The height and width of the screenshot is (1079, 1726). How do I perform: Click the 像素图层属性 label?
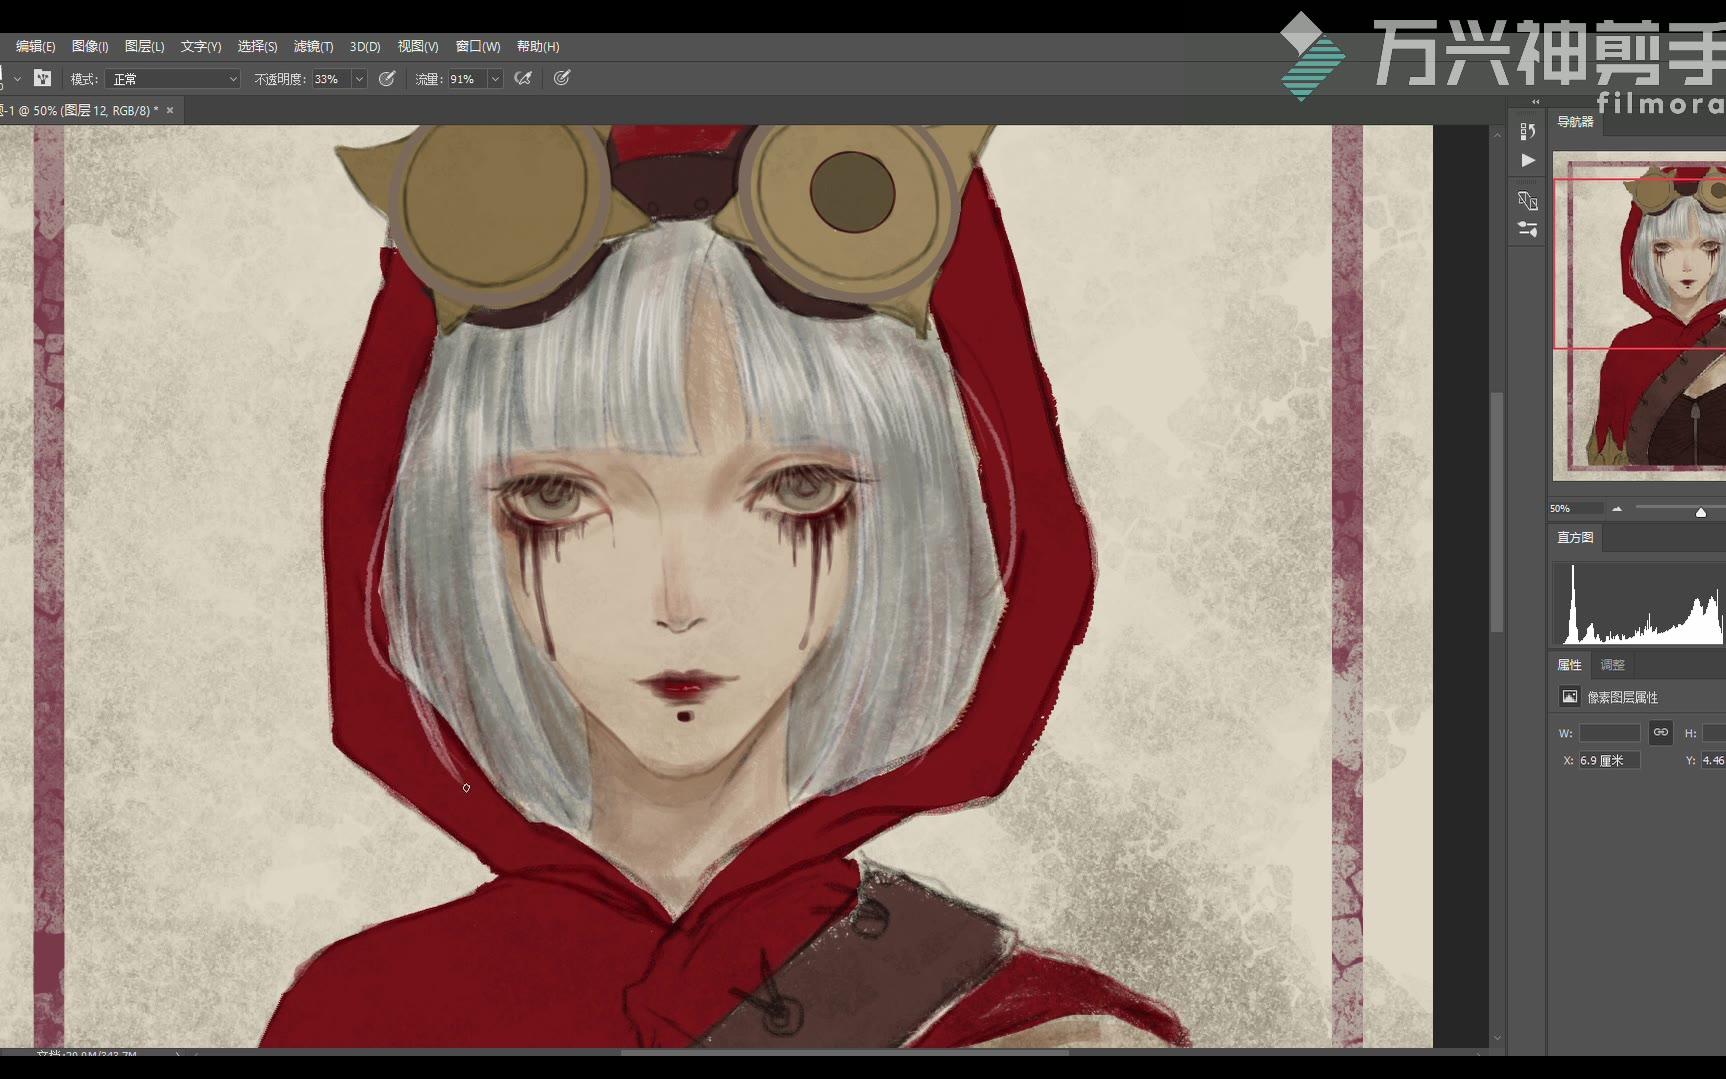[x=1622, y=697]
